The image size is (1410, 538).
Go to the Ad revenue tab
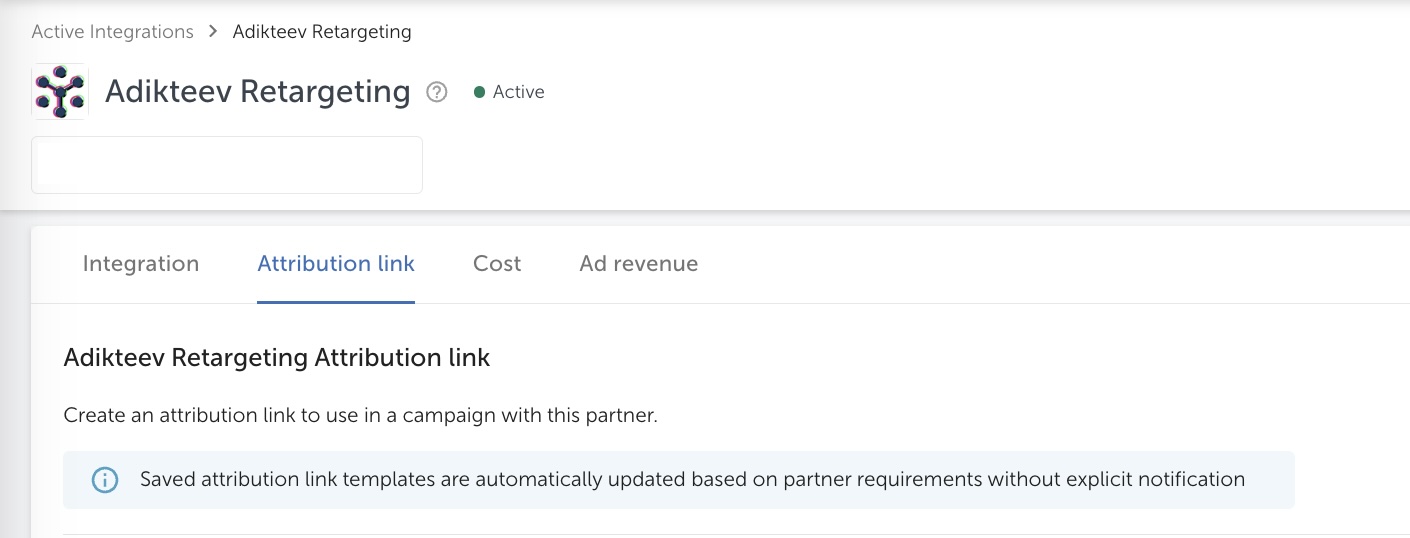pyautogui.click(x=638, y=264)
